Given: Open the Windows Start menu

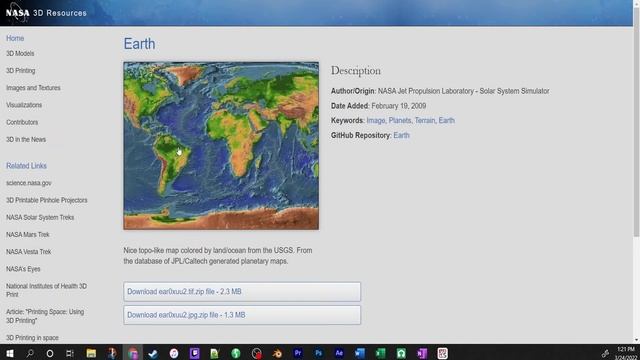Looking at the screenshot, I should 9,353.
